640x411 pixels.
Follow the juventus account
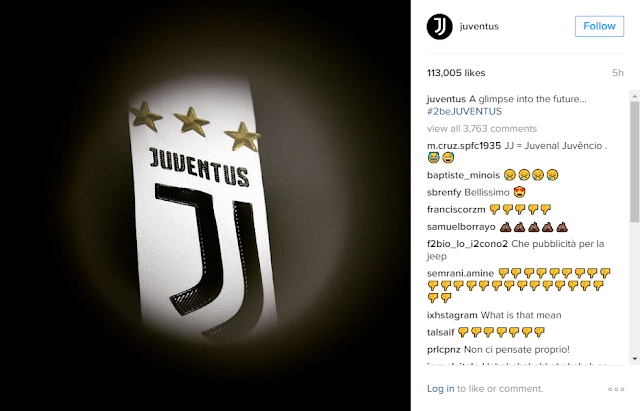point(599,26)
